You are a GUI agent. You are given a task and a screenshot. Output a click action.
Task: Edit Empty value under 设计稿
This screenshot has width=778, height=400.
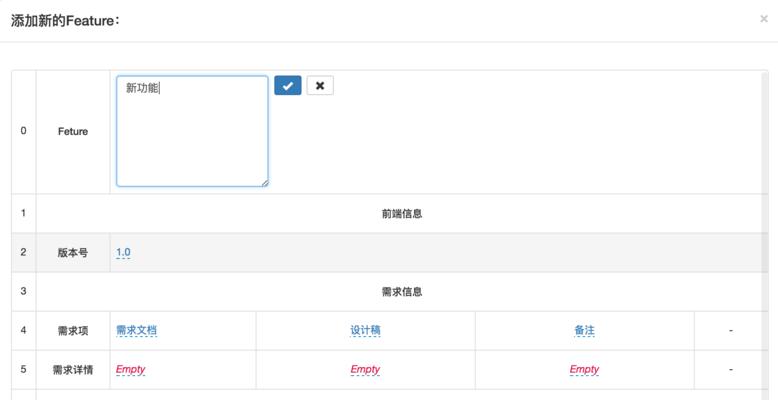(365, 369)
